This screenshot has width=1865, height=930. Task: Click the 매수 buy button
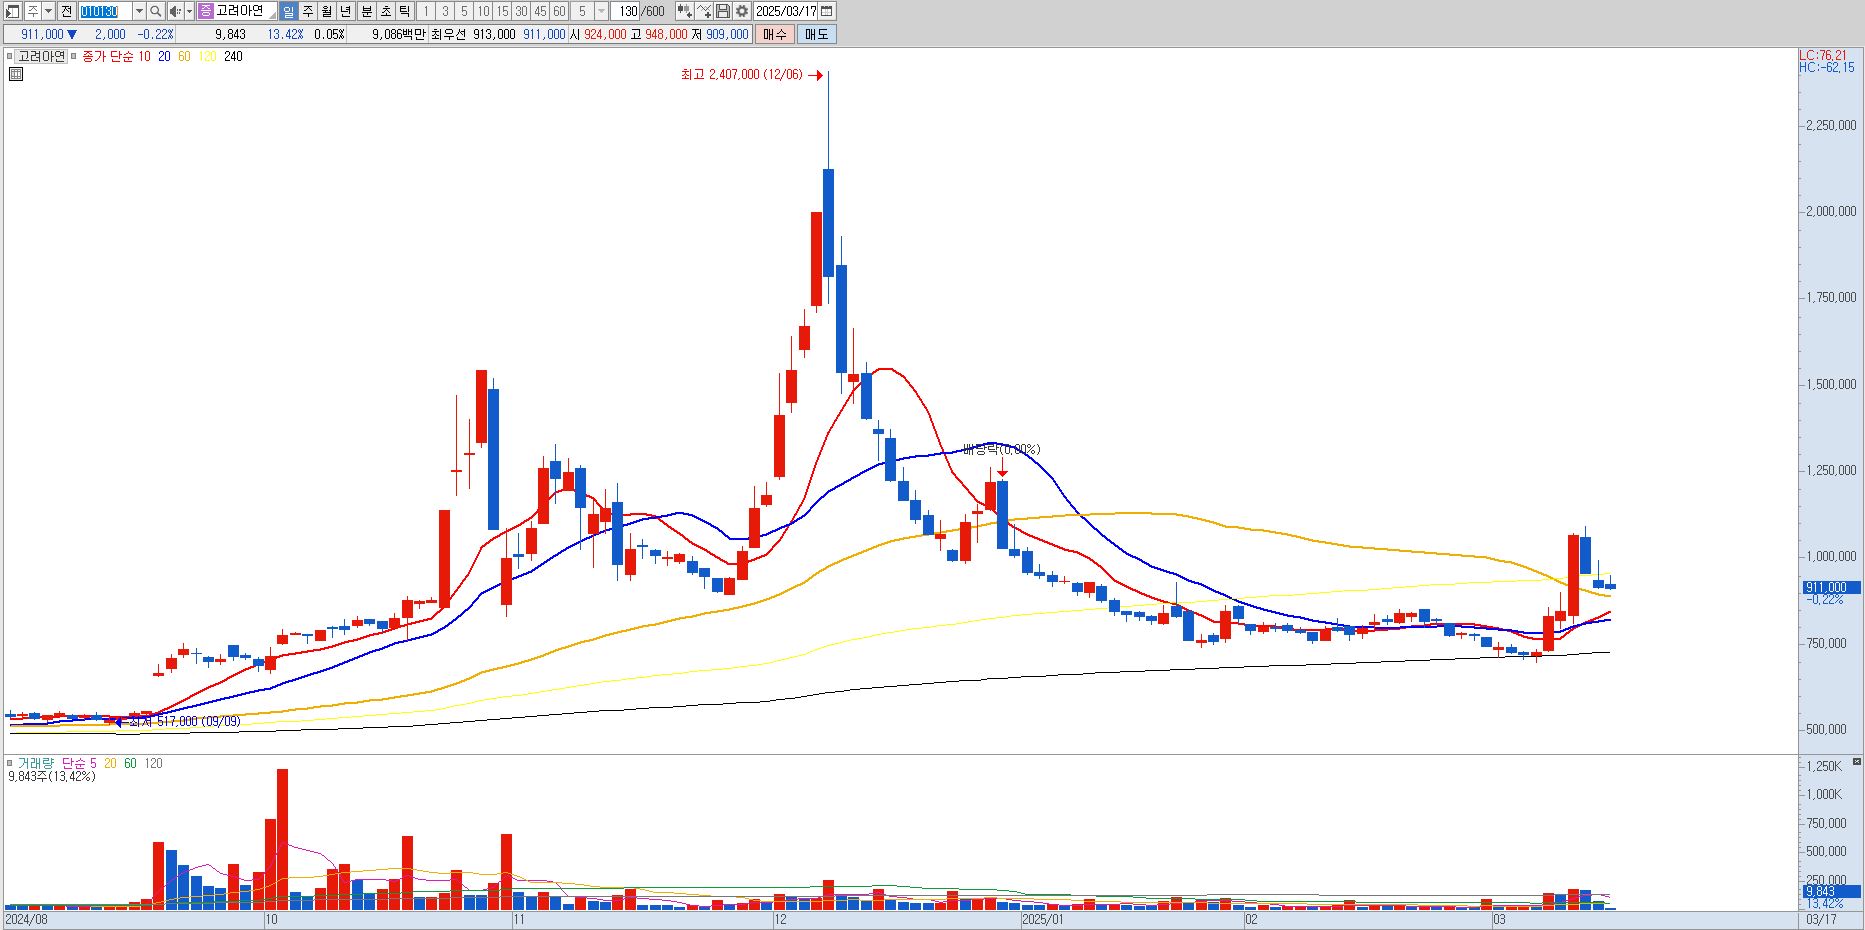coord(775,34)
